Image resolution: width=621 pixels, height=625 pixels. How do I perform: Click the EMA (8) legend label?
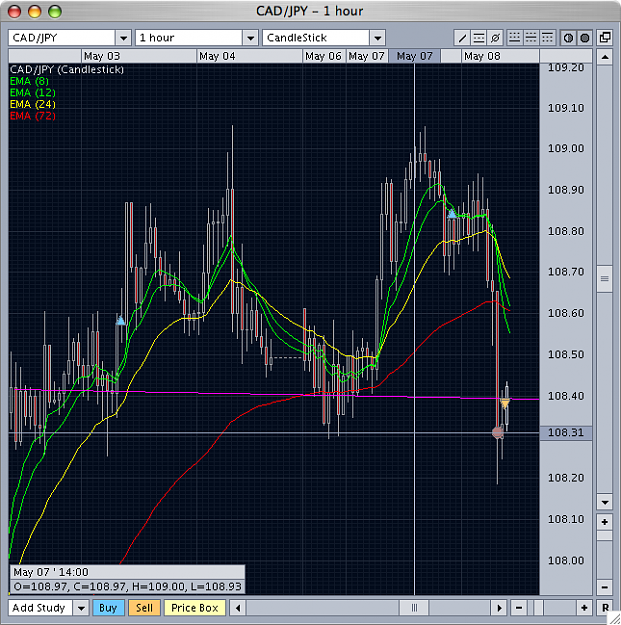pyautogui.click(x=29, y=81)
